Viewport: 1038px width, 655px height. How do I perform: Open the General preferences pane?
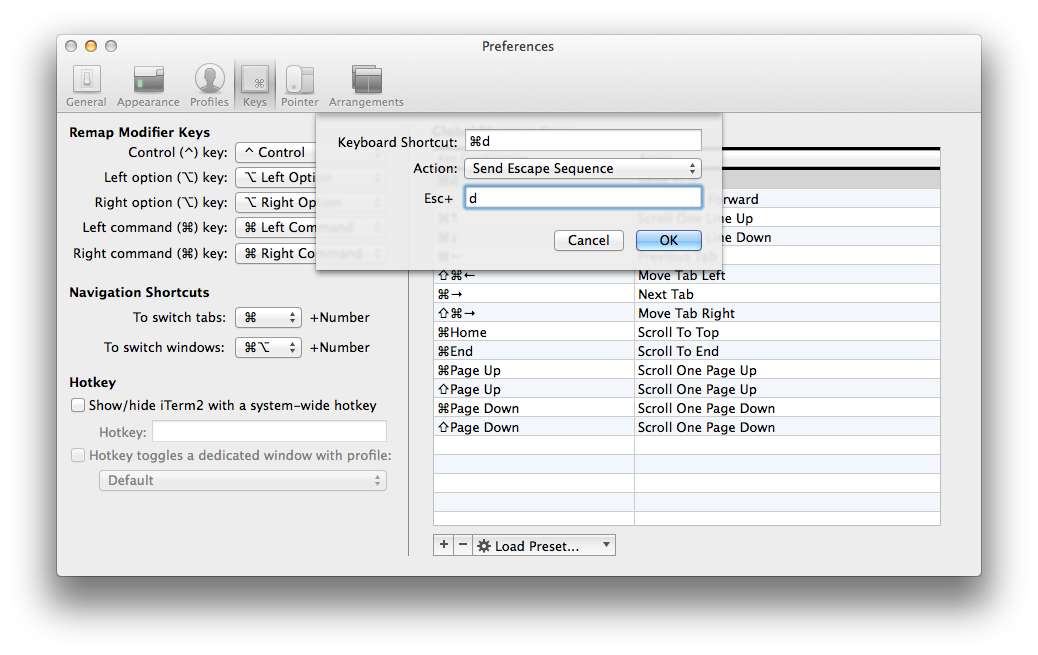[86, 86]
